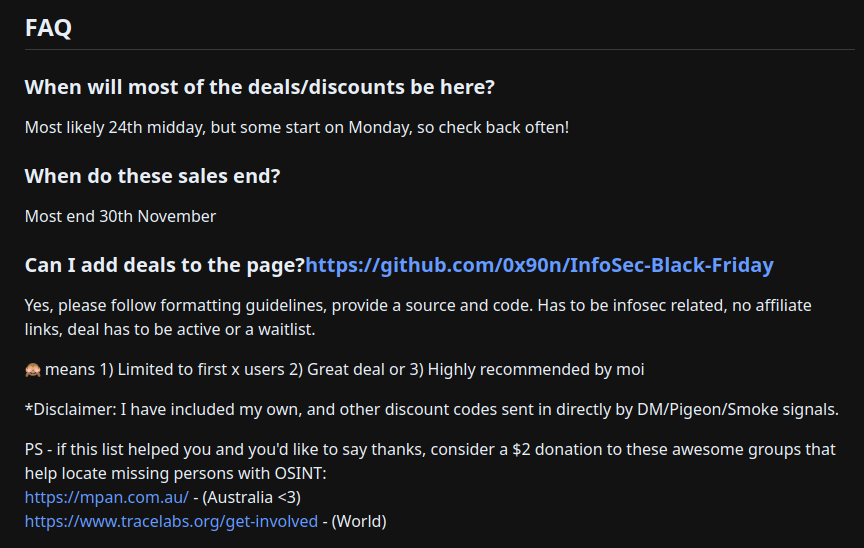
Task: Click the see-no-evil monkey emoji
Action: (x=33, y=370)
